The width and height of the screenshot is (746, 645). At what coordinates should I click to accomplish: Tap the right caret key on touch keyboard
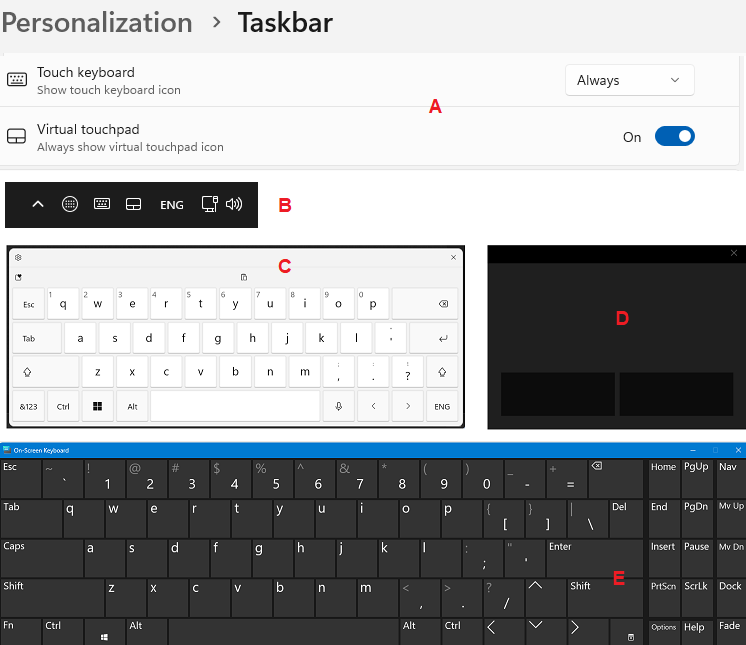click(408, 406)
